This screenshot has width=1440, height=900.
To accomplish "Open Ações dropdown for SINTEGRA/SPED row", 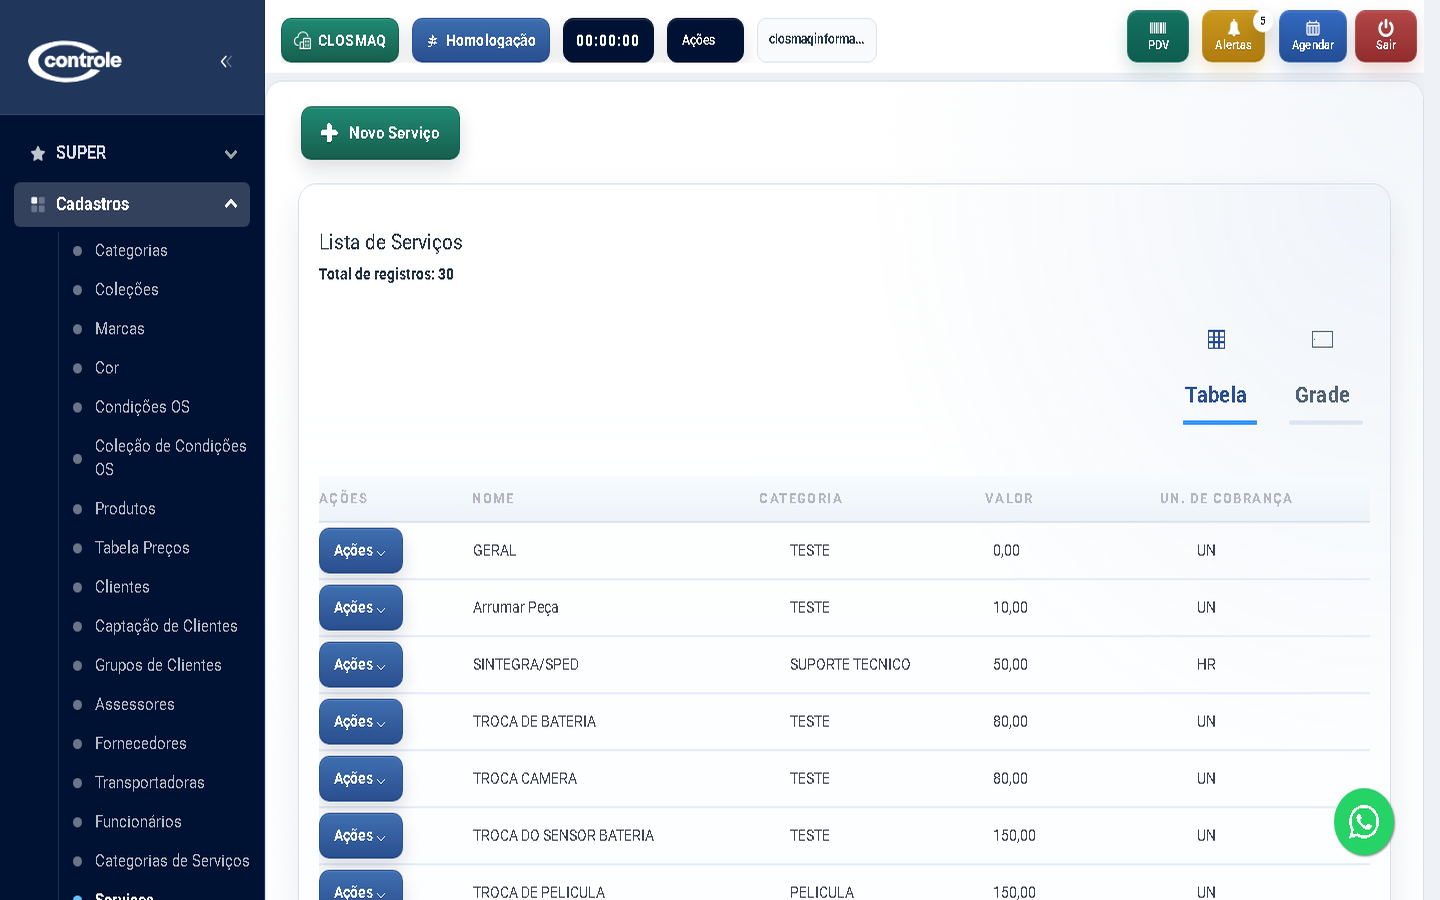I will [x=360, y=665].
